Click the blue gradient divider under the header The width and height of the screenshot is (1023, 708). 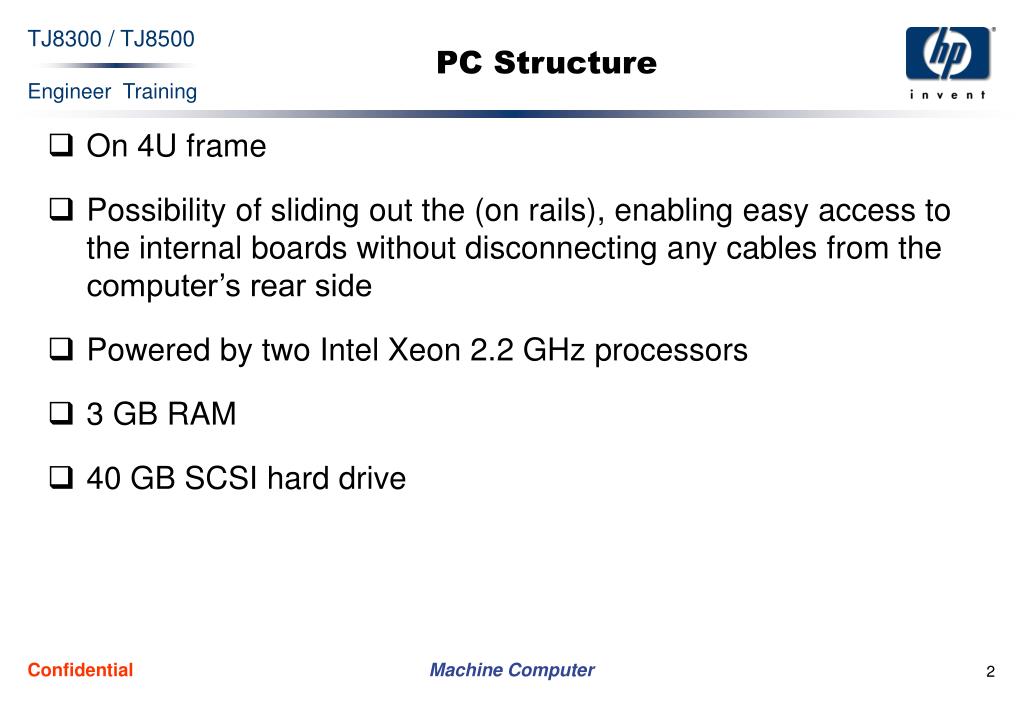click(512, 114)
